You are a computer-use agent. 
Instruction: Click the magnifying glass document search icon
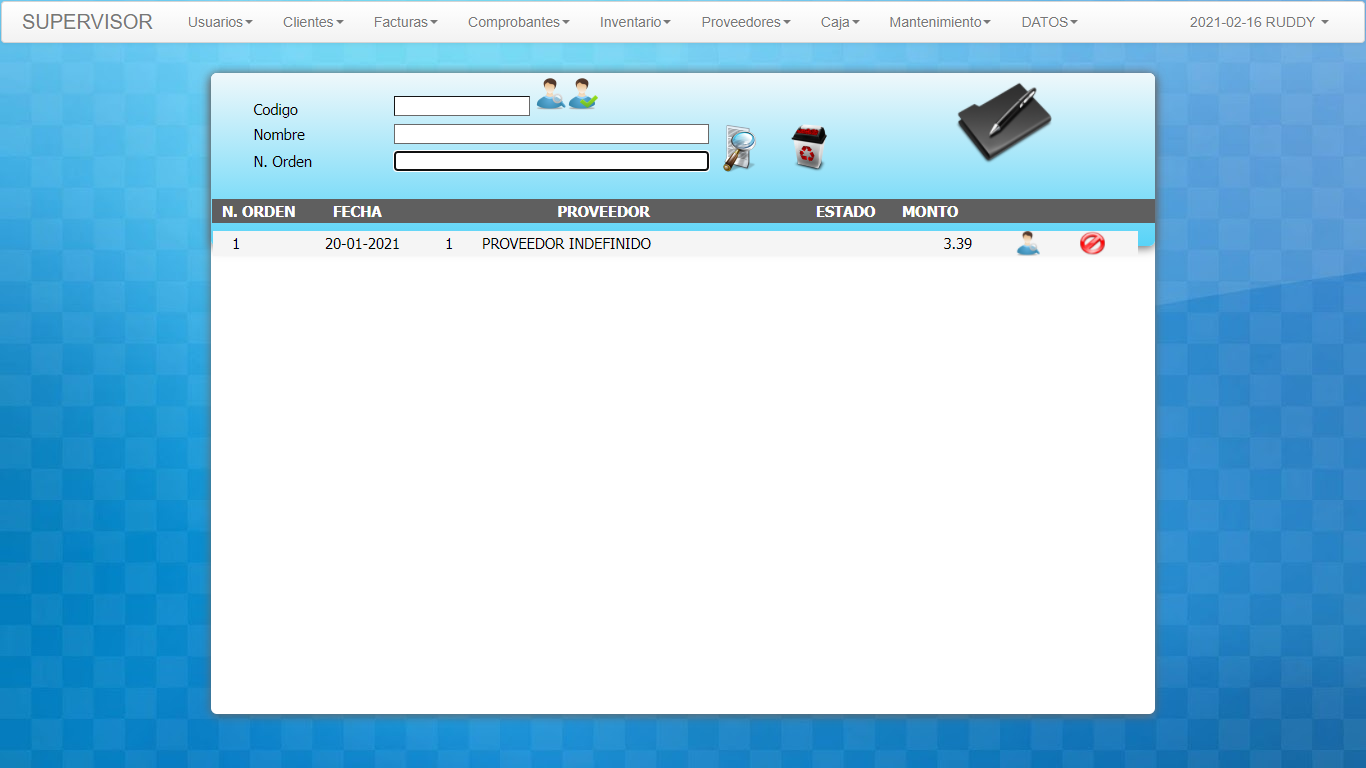(739, 149)
